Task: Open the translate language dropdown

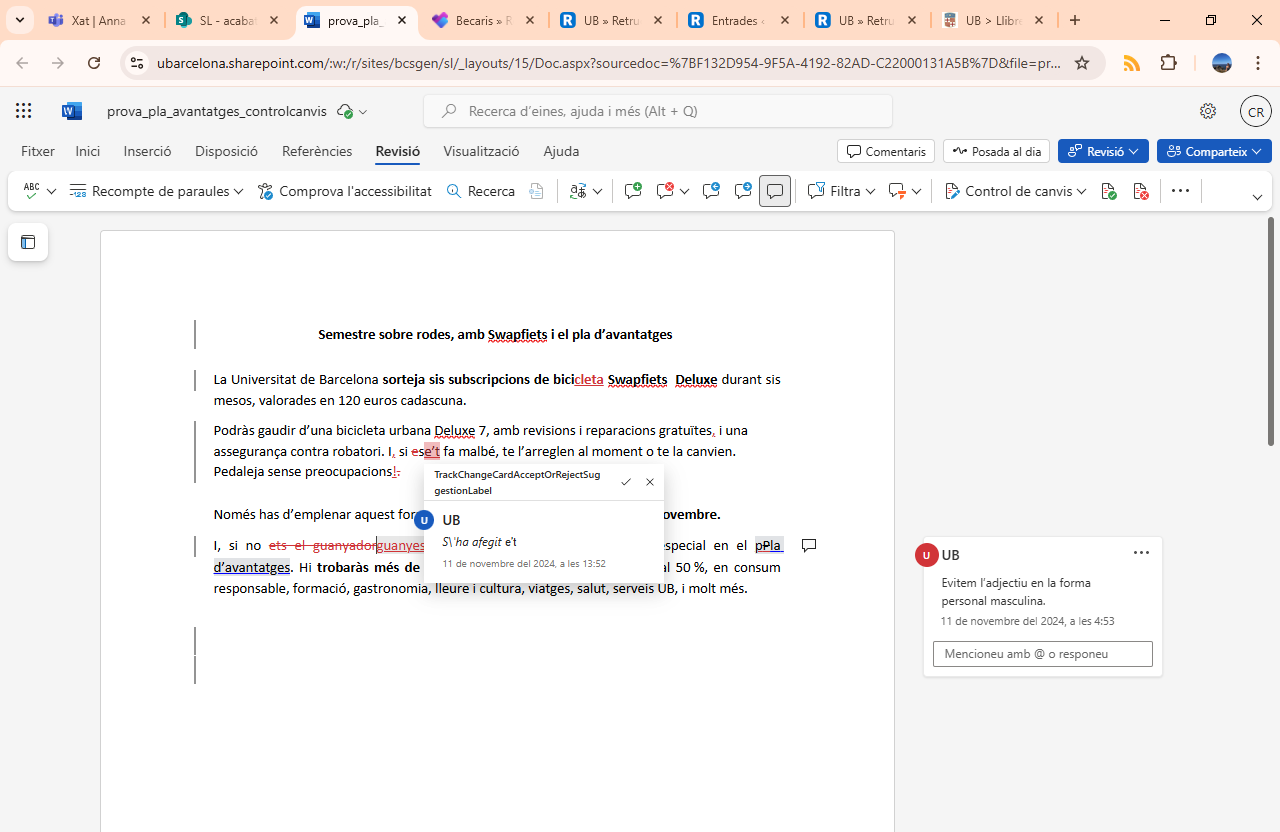Action: [586, 191]
